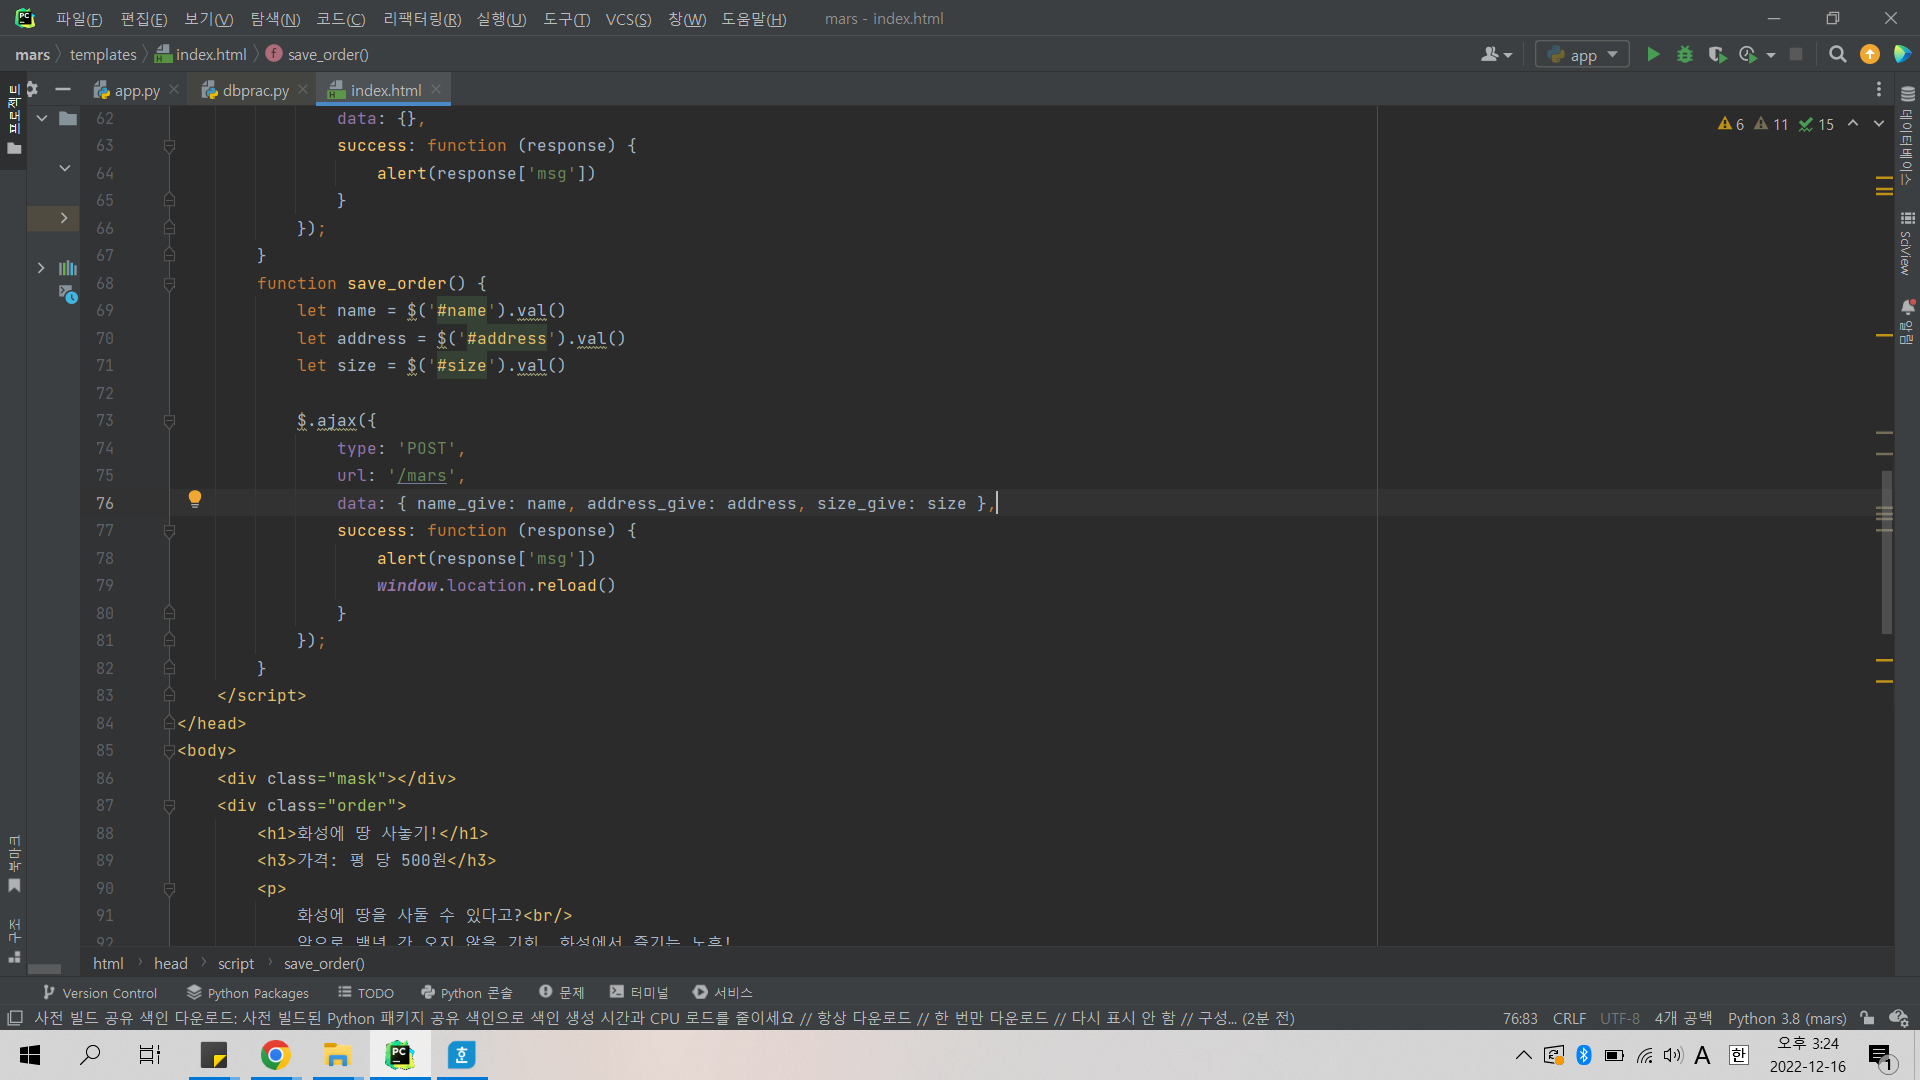Screen dimensions: 1920x1080
Task: Close the index.html editor tab
Action: pos(436,89)
